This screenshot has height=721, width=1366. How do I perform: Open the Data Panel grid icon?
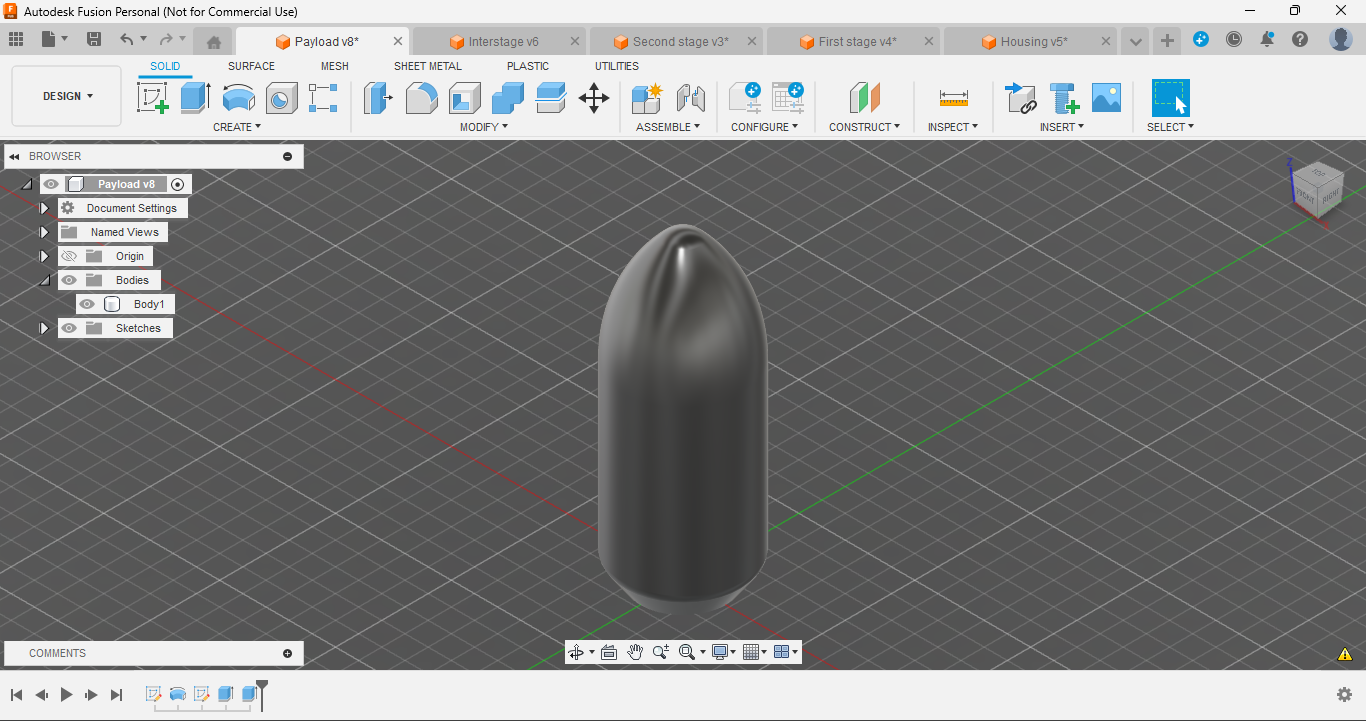tap(16, 40)
